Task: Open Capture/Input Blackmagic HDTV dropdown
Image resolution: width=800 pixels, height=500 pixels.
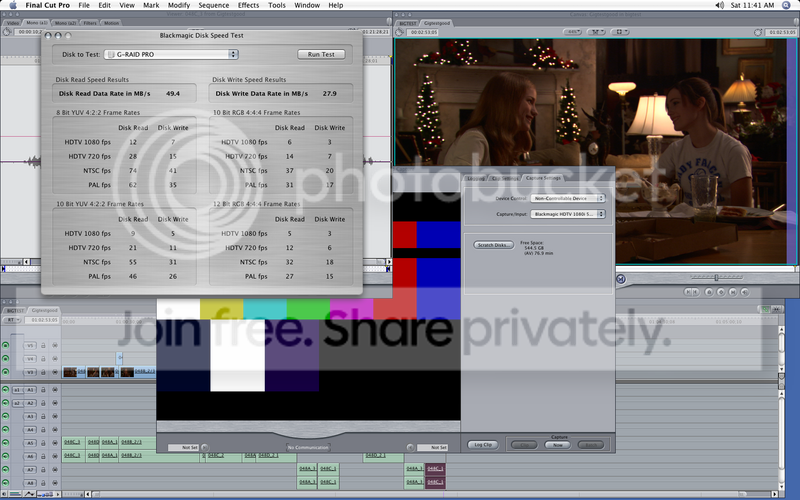Action: click(x=567, y=214)
